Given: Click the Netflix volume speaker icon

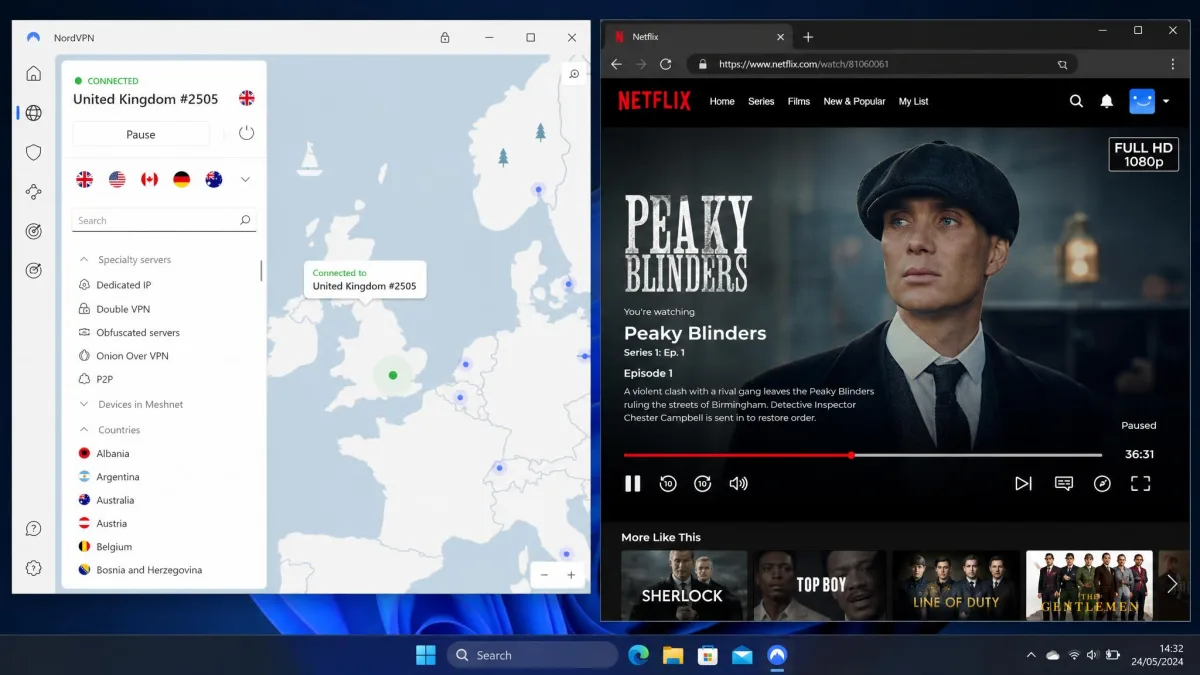Looking at the screenshot, I should pos(738,483).
